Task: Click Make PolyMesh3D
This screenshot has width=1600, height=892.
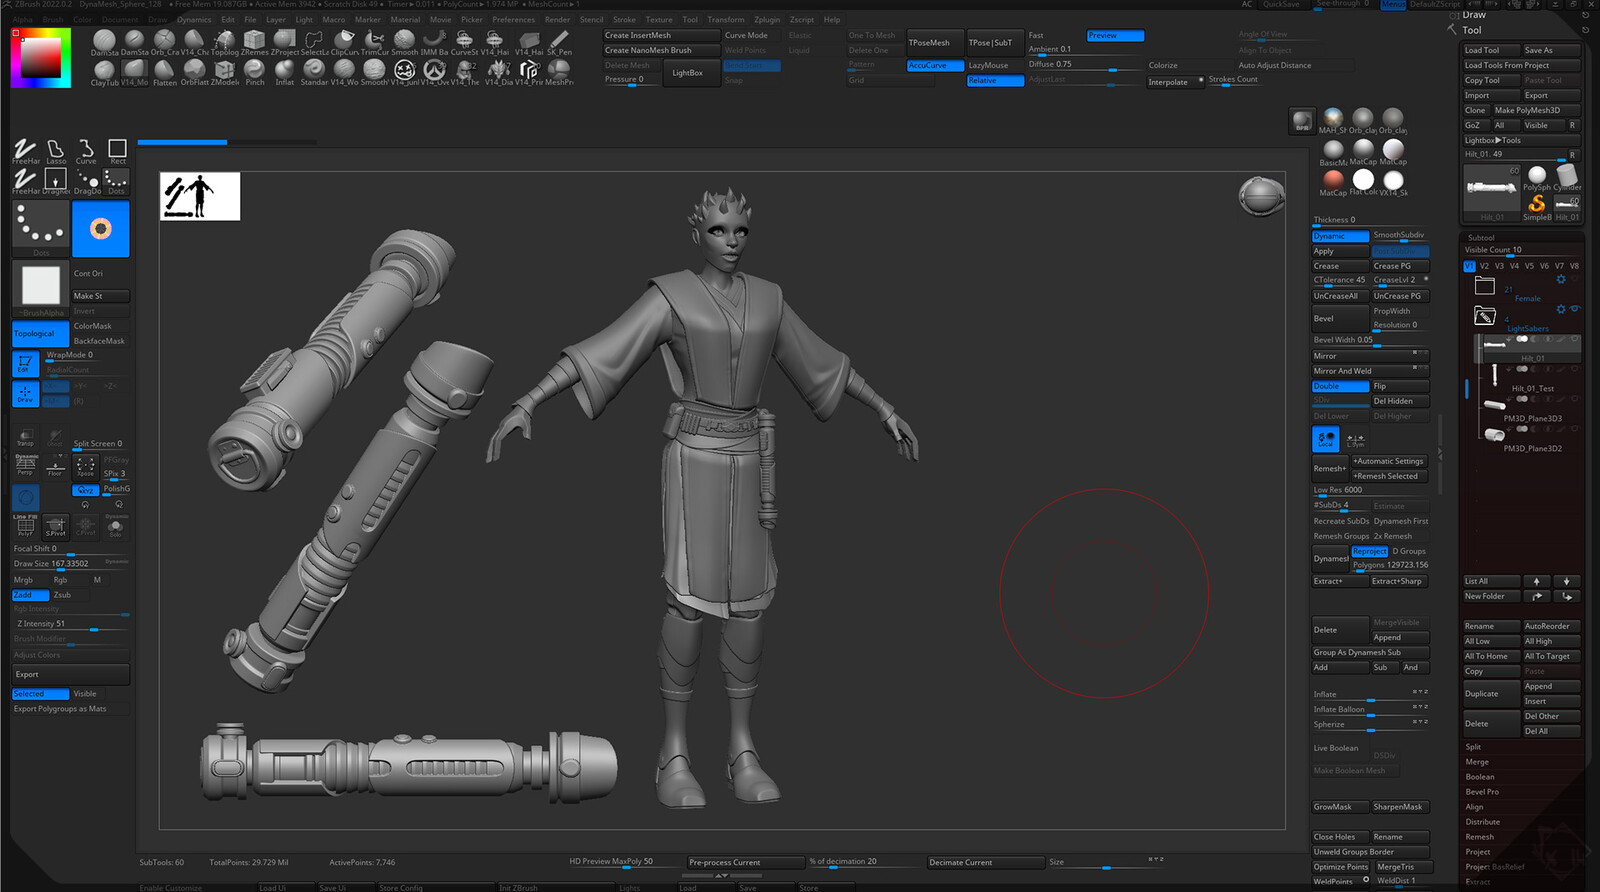Action: click(x=1536, y=110)
